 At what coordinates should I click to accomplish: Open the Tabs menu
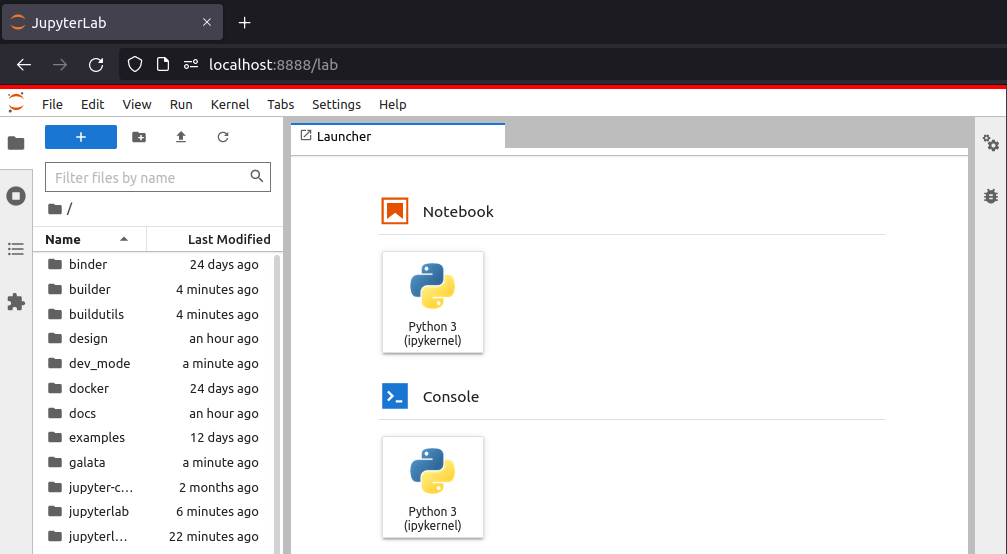point(281,104)
